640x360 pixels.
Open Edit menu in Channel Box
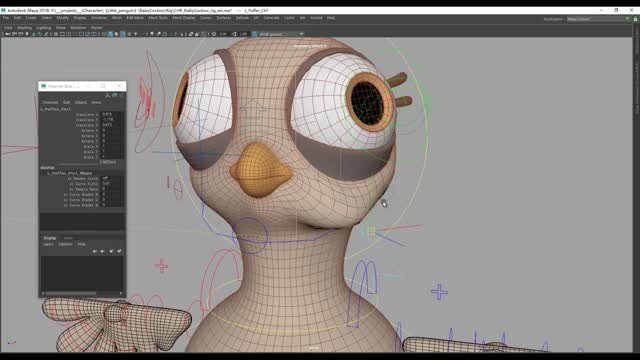point(67,102)
